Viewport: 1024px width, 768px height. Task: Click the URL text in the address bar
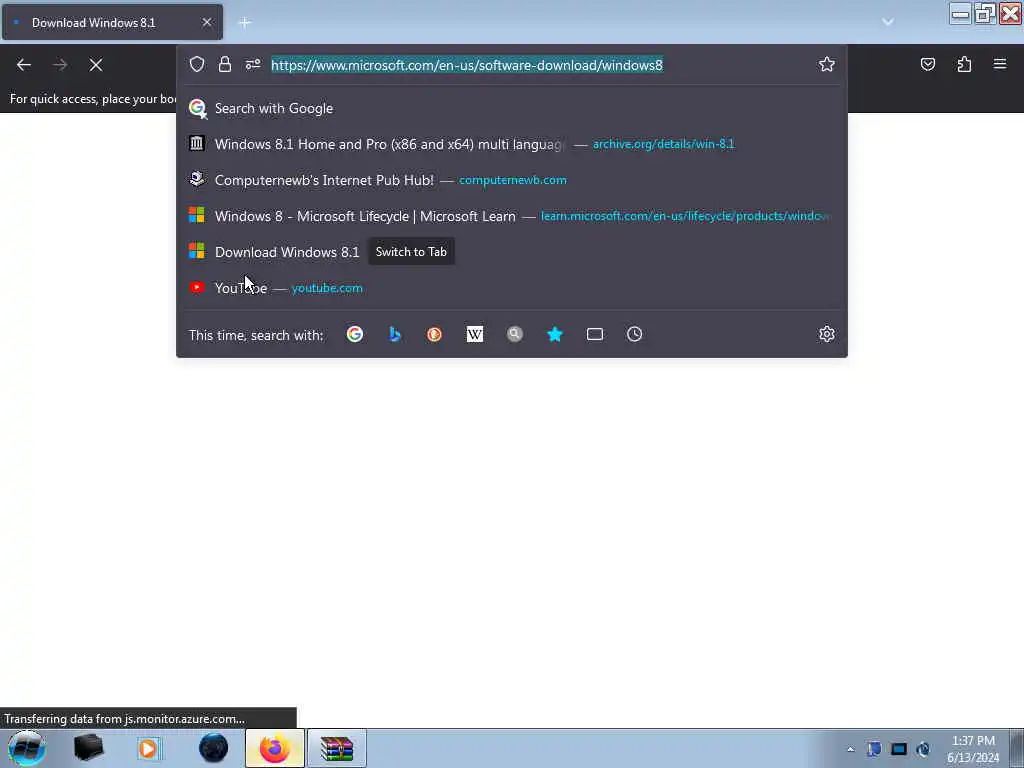(467, 65)
